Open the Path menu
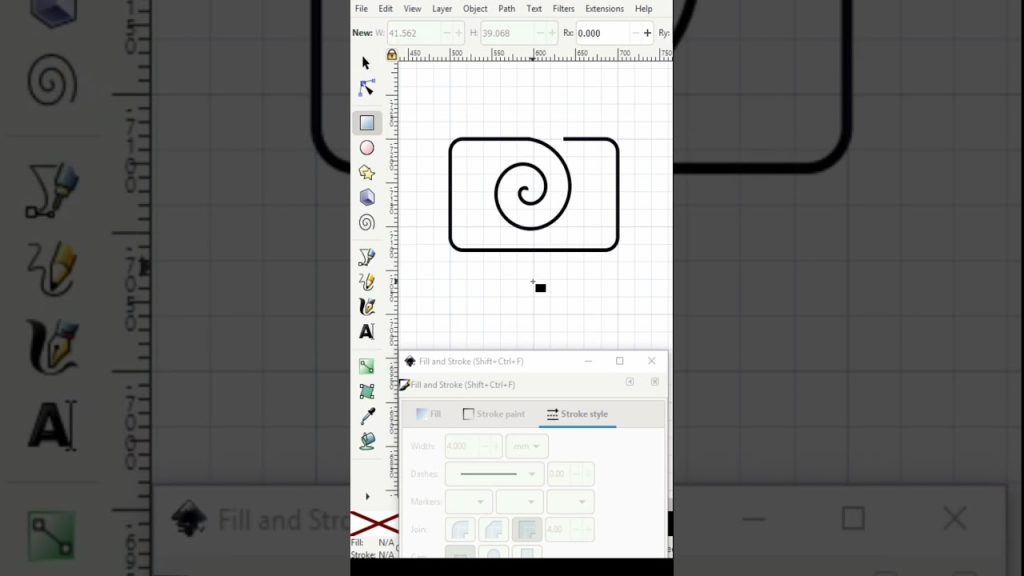This screenshot has height=576, width=1024. pyautogui.click(x=507, y=9)
